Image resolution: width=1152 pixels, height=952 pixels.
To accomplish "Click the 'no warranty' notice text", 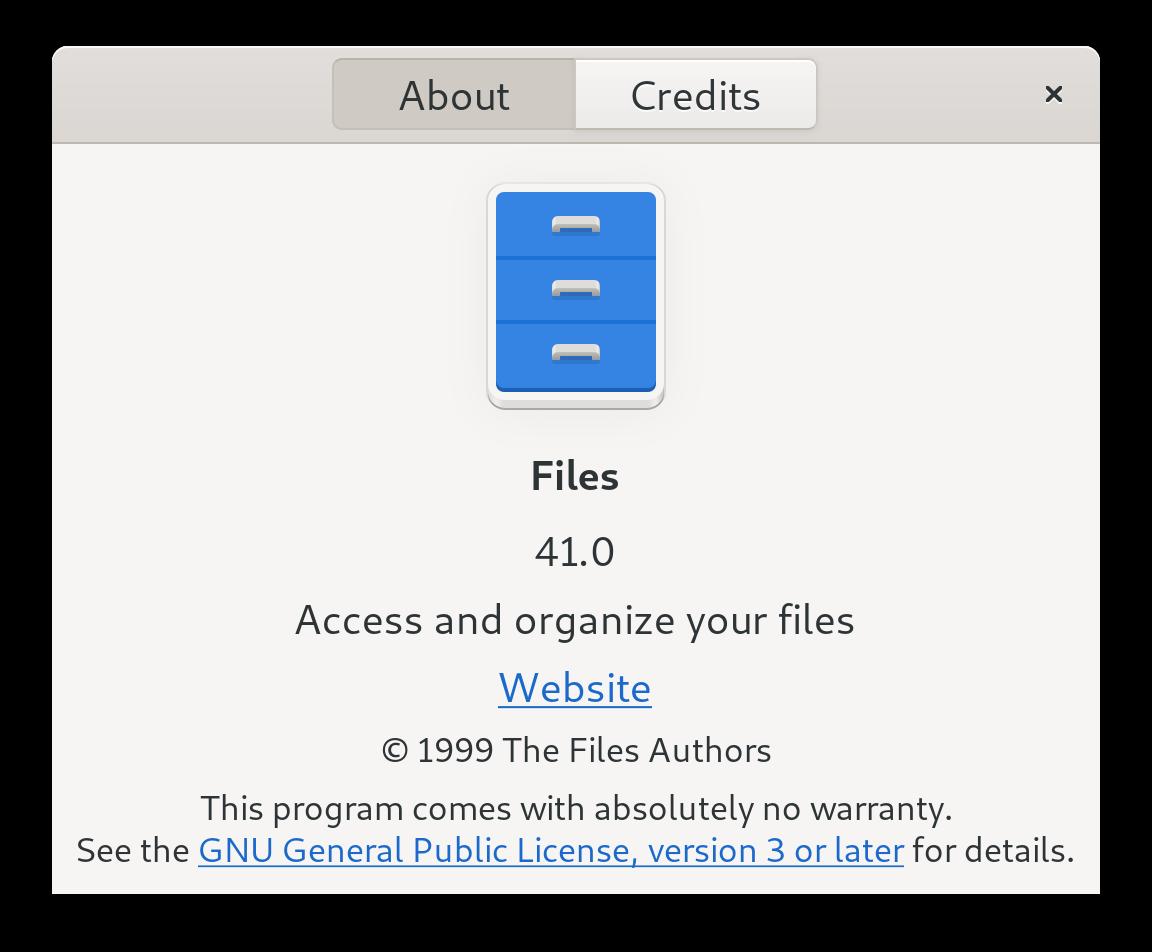I will (576, 809).
